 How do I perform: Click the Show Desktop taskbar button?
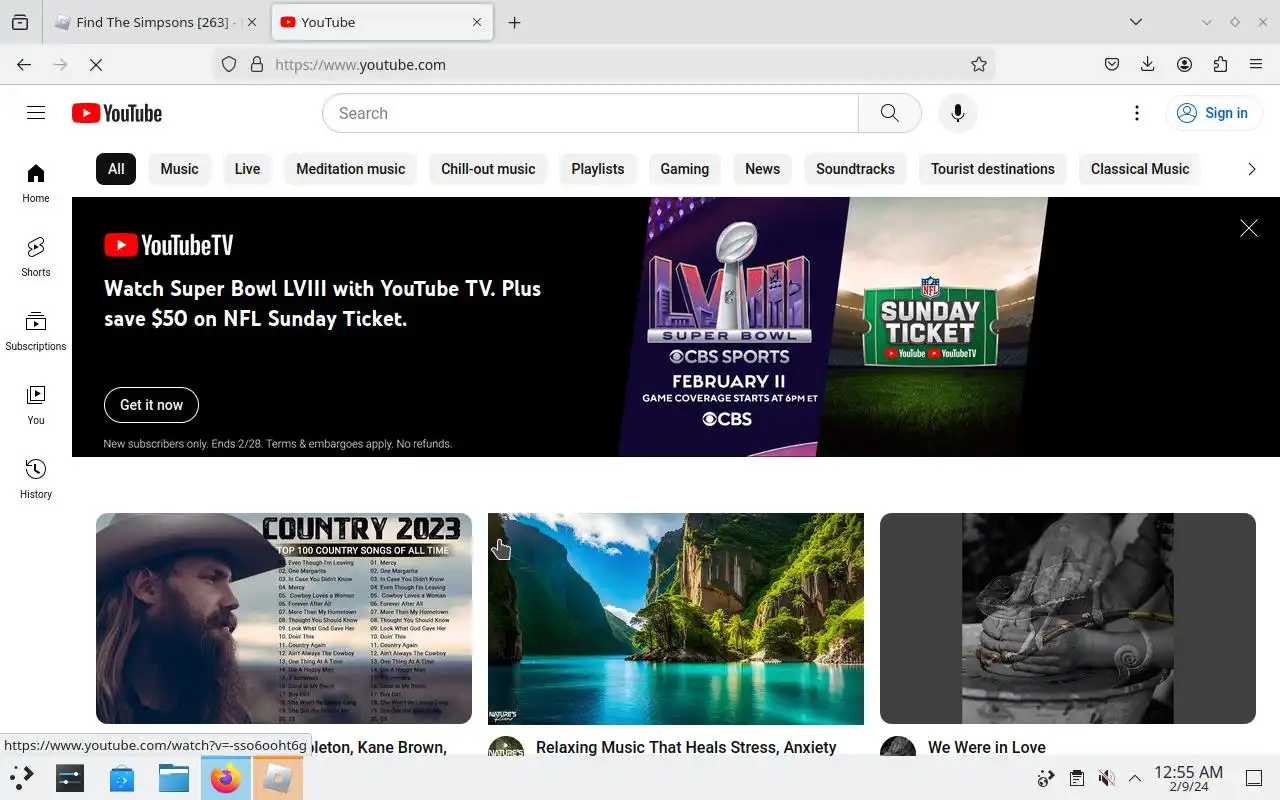1254,778
